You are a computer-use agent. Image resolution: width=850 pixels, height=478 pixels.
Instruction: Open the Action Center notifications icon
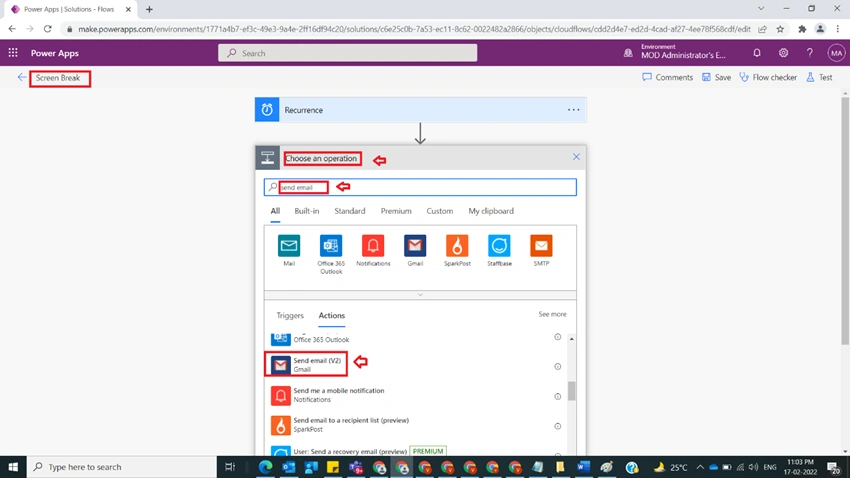point(834,467)
